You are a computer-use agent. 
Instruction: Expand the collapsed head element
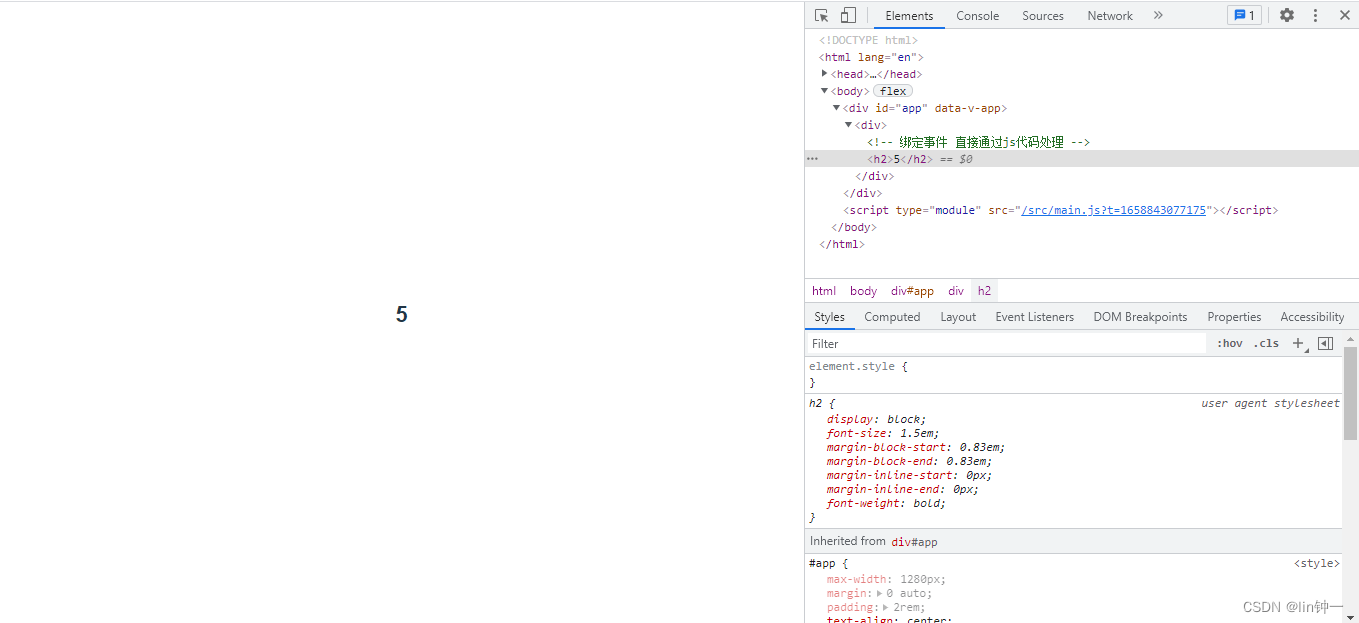tap(825, 74)
